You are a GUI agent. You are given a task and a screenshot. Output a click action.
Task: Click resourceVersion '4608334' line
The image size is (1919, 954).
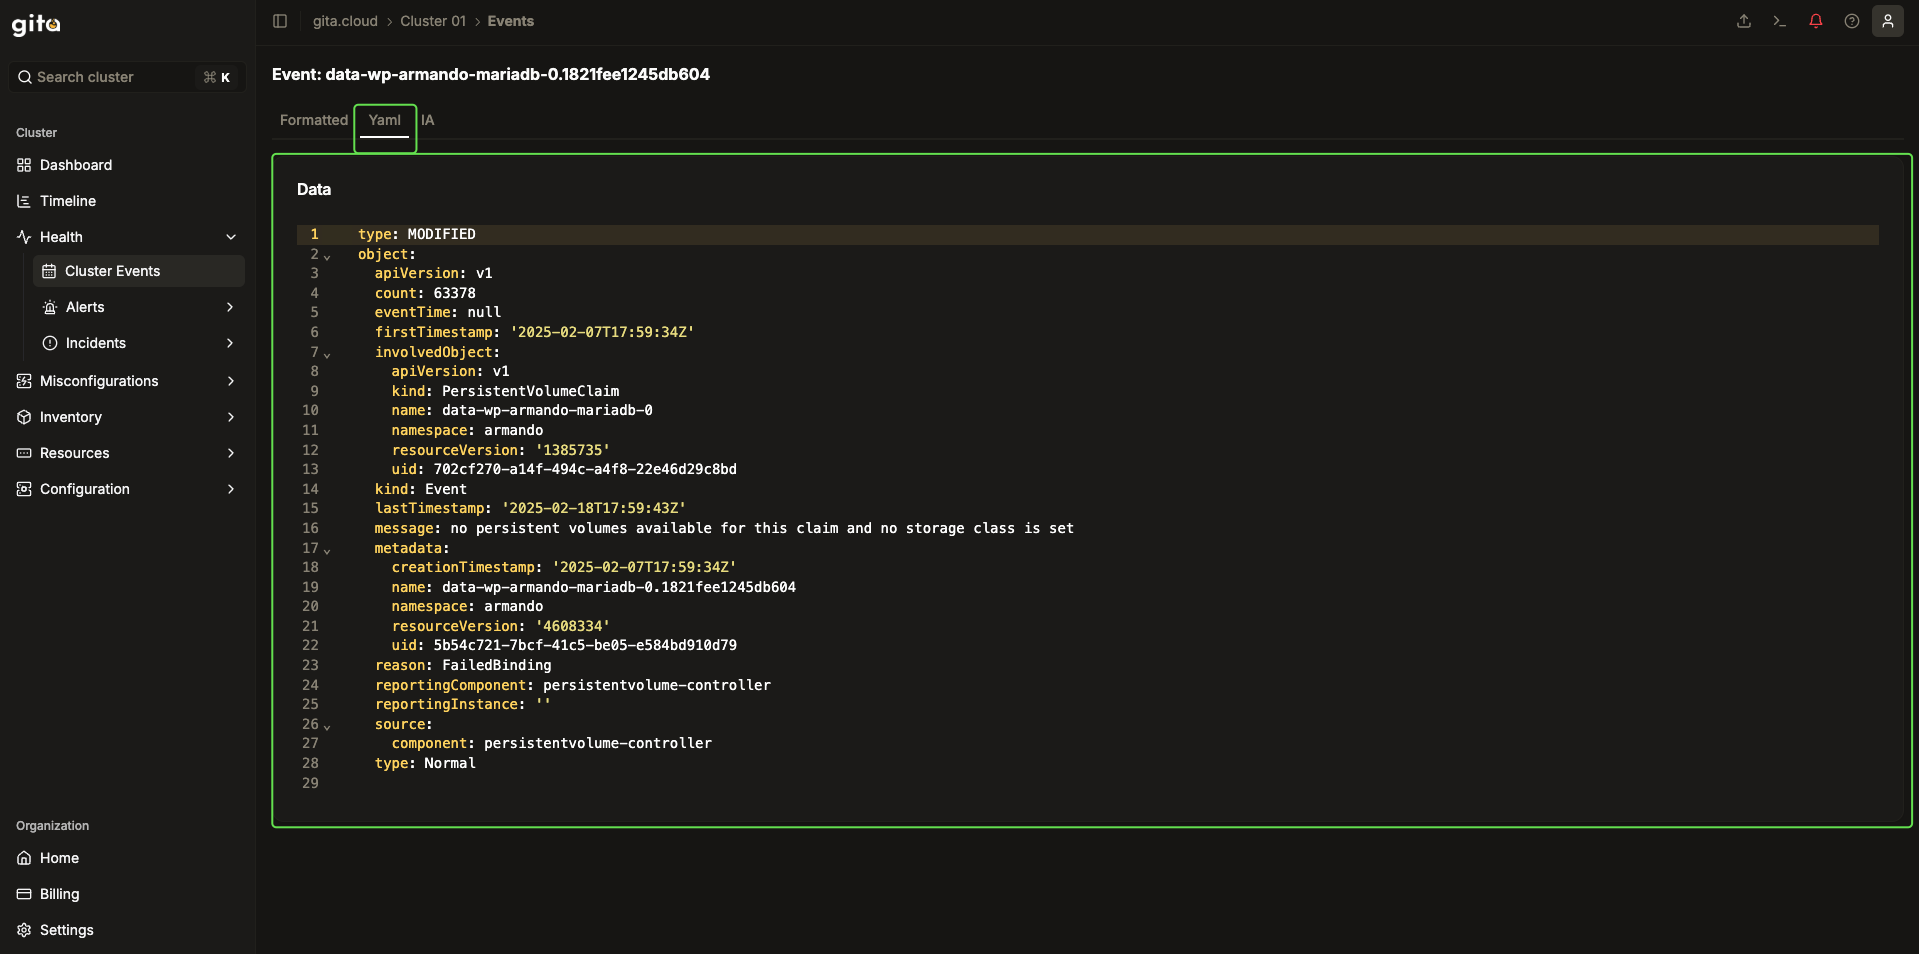[500, 626]
